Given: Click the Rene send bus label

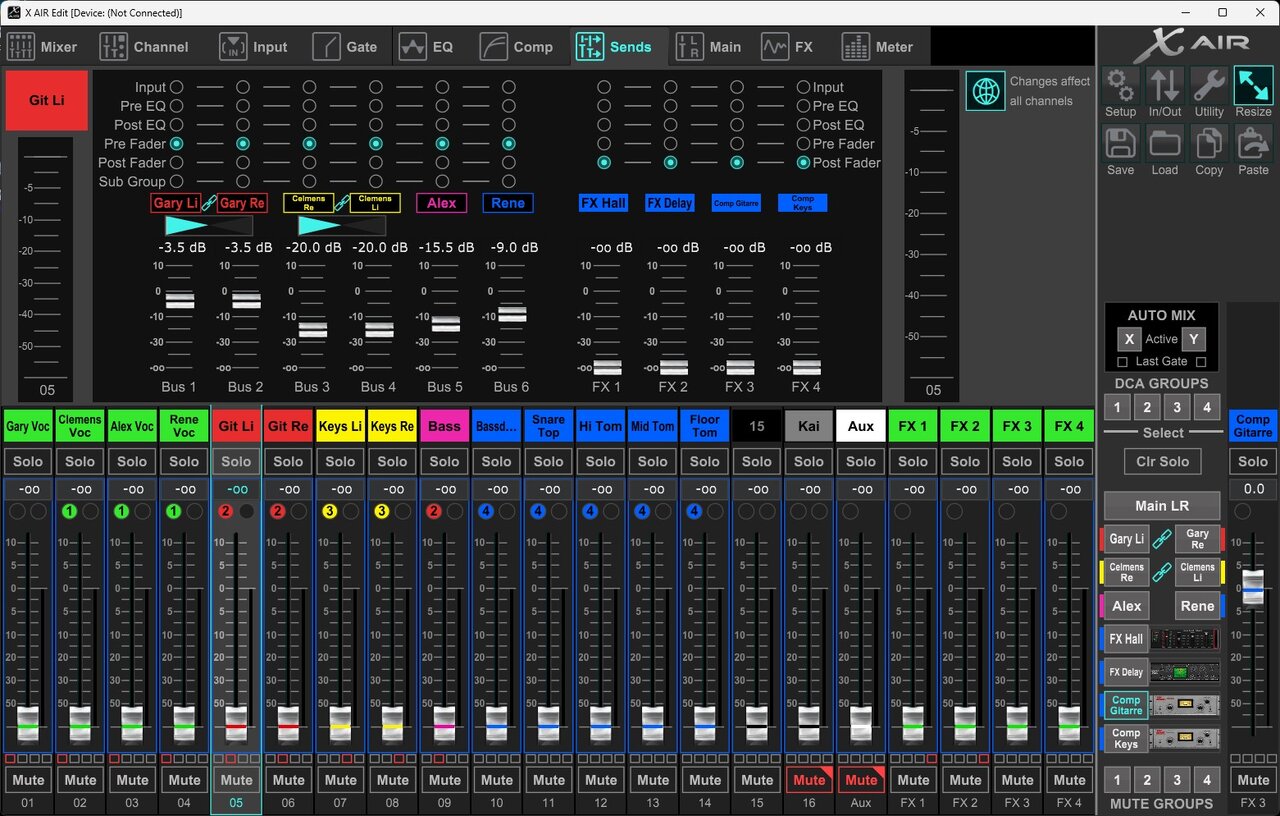Looking at the screenshot, I should click(x=508, y=203).
